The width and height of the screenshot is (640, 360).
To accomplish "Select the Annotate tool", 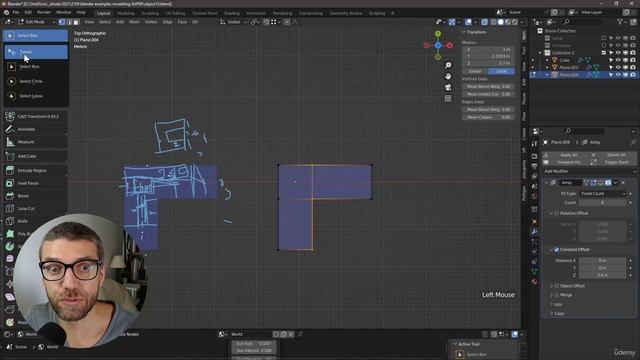I will pos(36,129).
